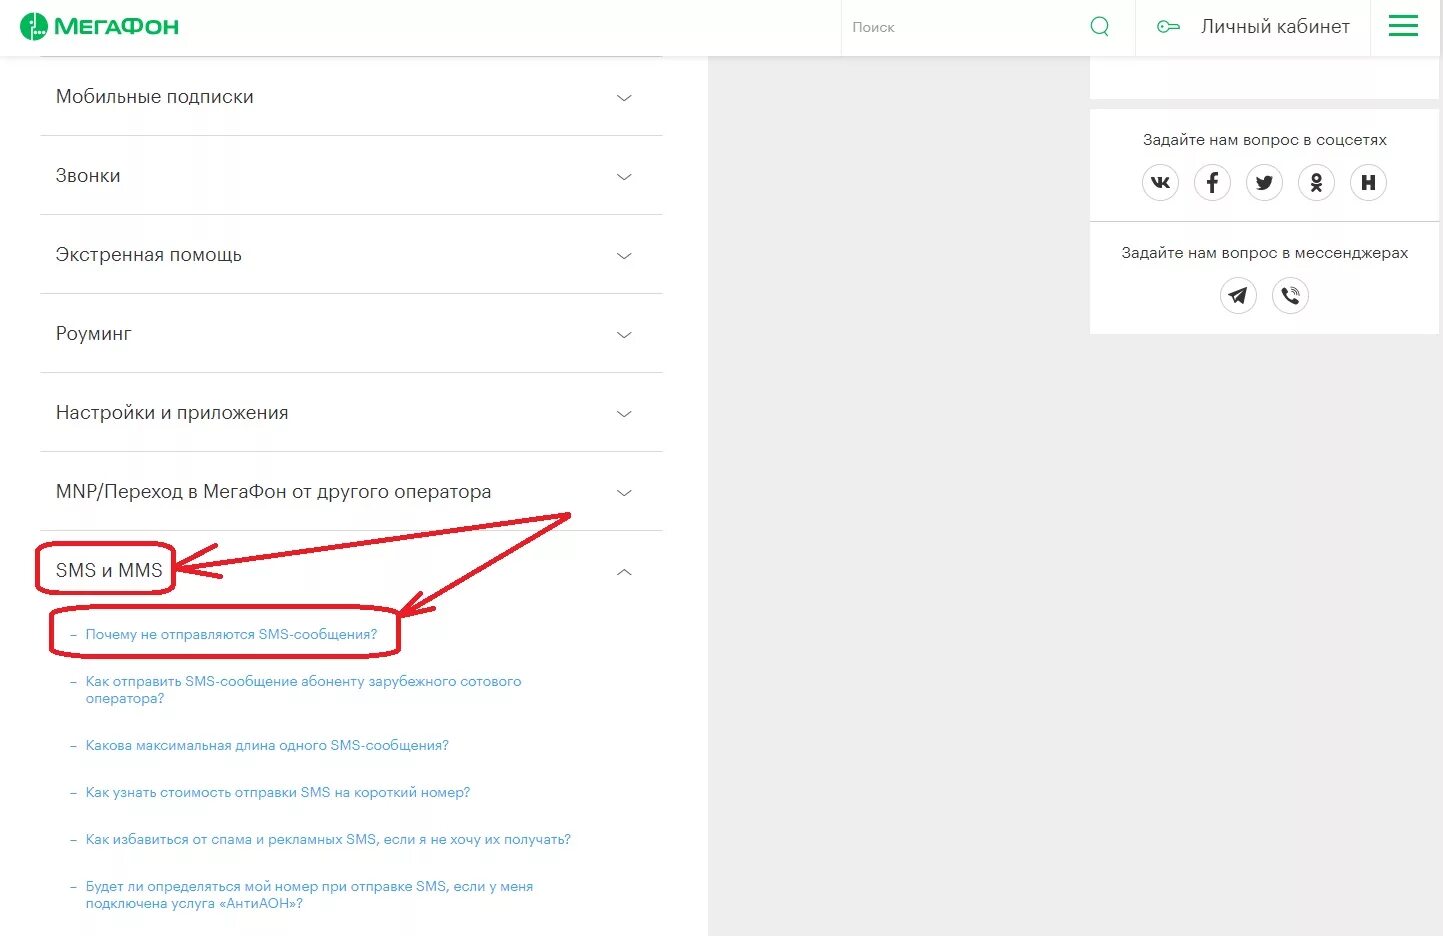Viewport: 1443px width, 936px height.
Task: Open the green hamburger menu
Action: tap(1403, 26)
